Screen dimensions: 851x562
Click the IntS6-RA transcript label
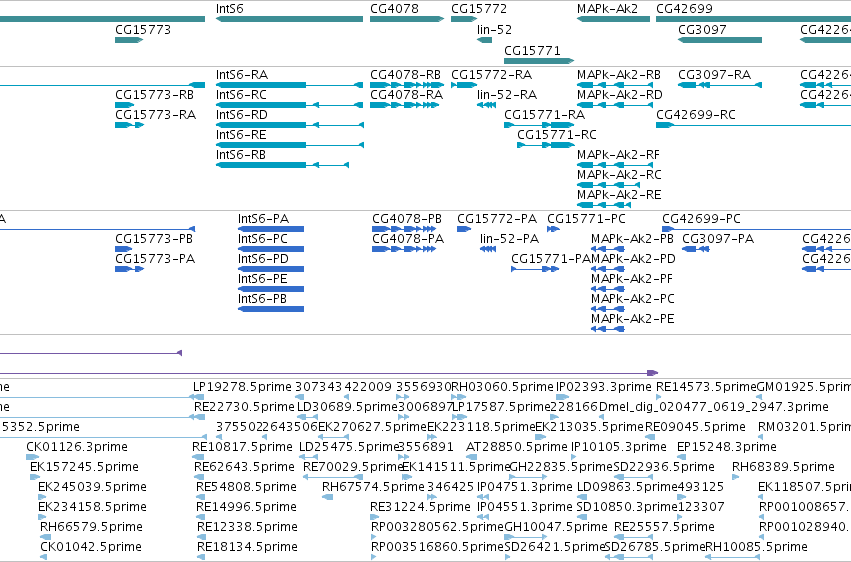click(x=242, y=75)
